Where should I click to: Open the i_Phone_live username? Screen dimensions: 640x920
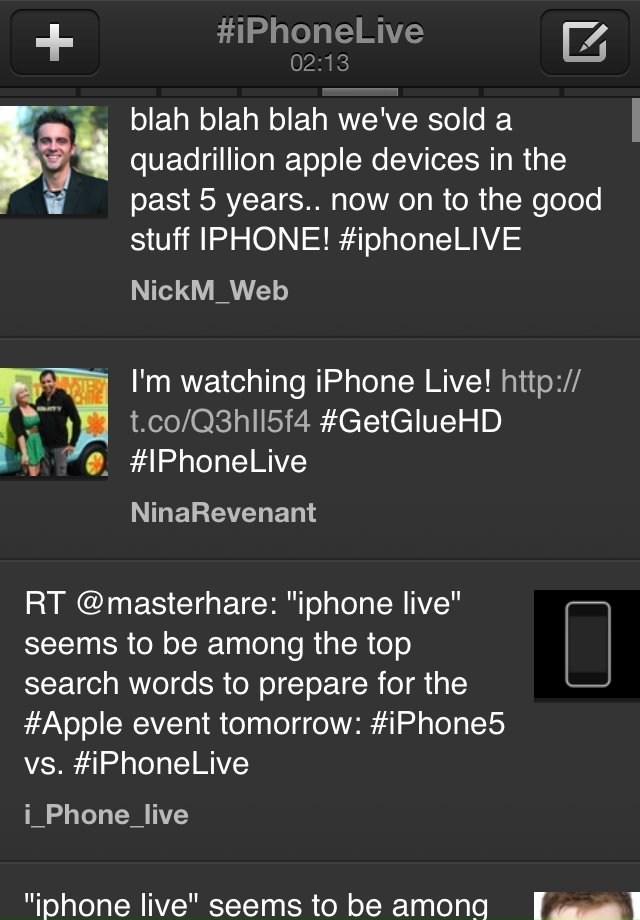point(106,815)
